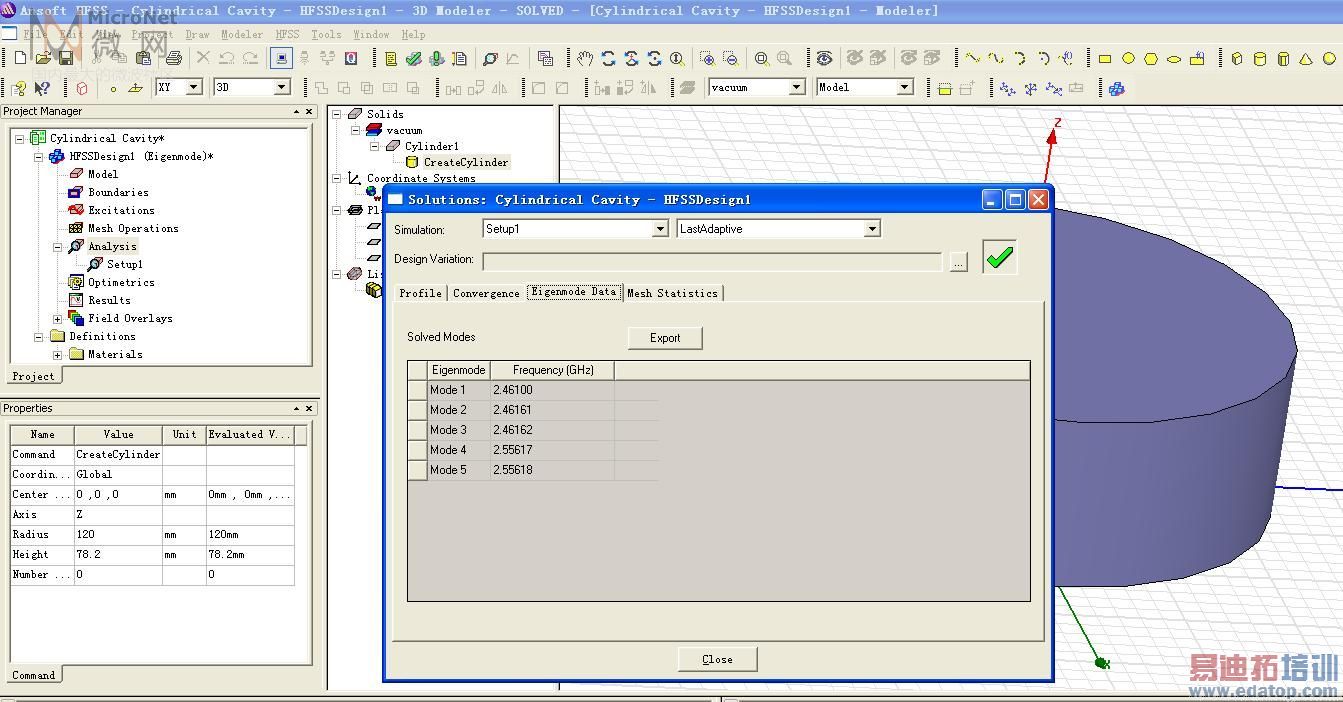The image size is (1343, 702).
Task: Open the Simulation Setup1 dropdown
Action: point(660,229)
